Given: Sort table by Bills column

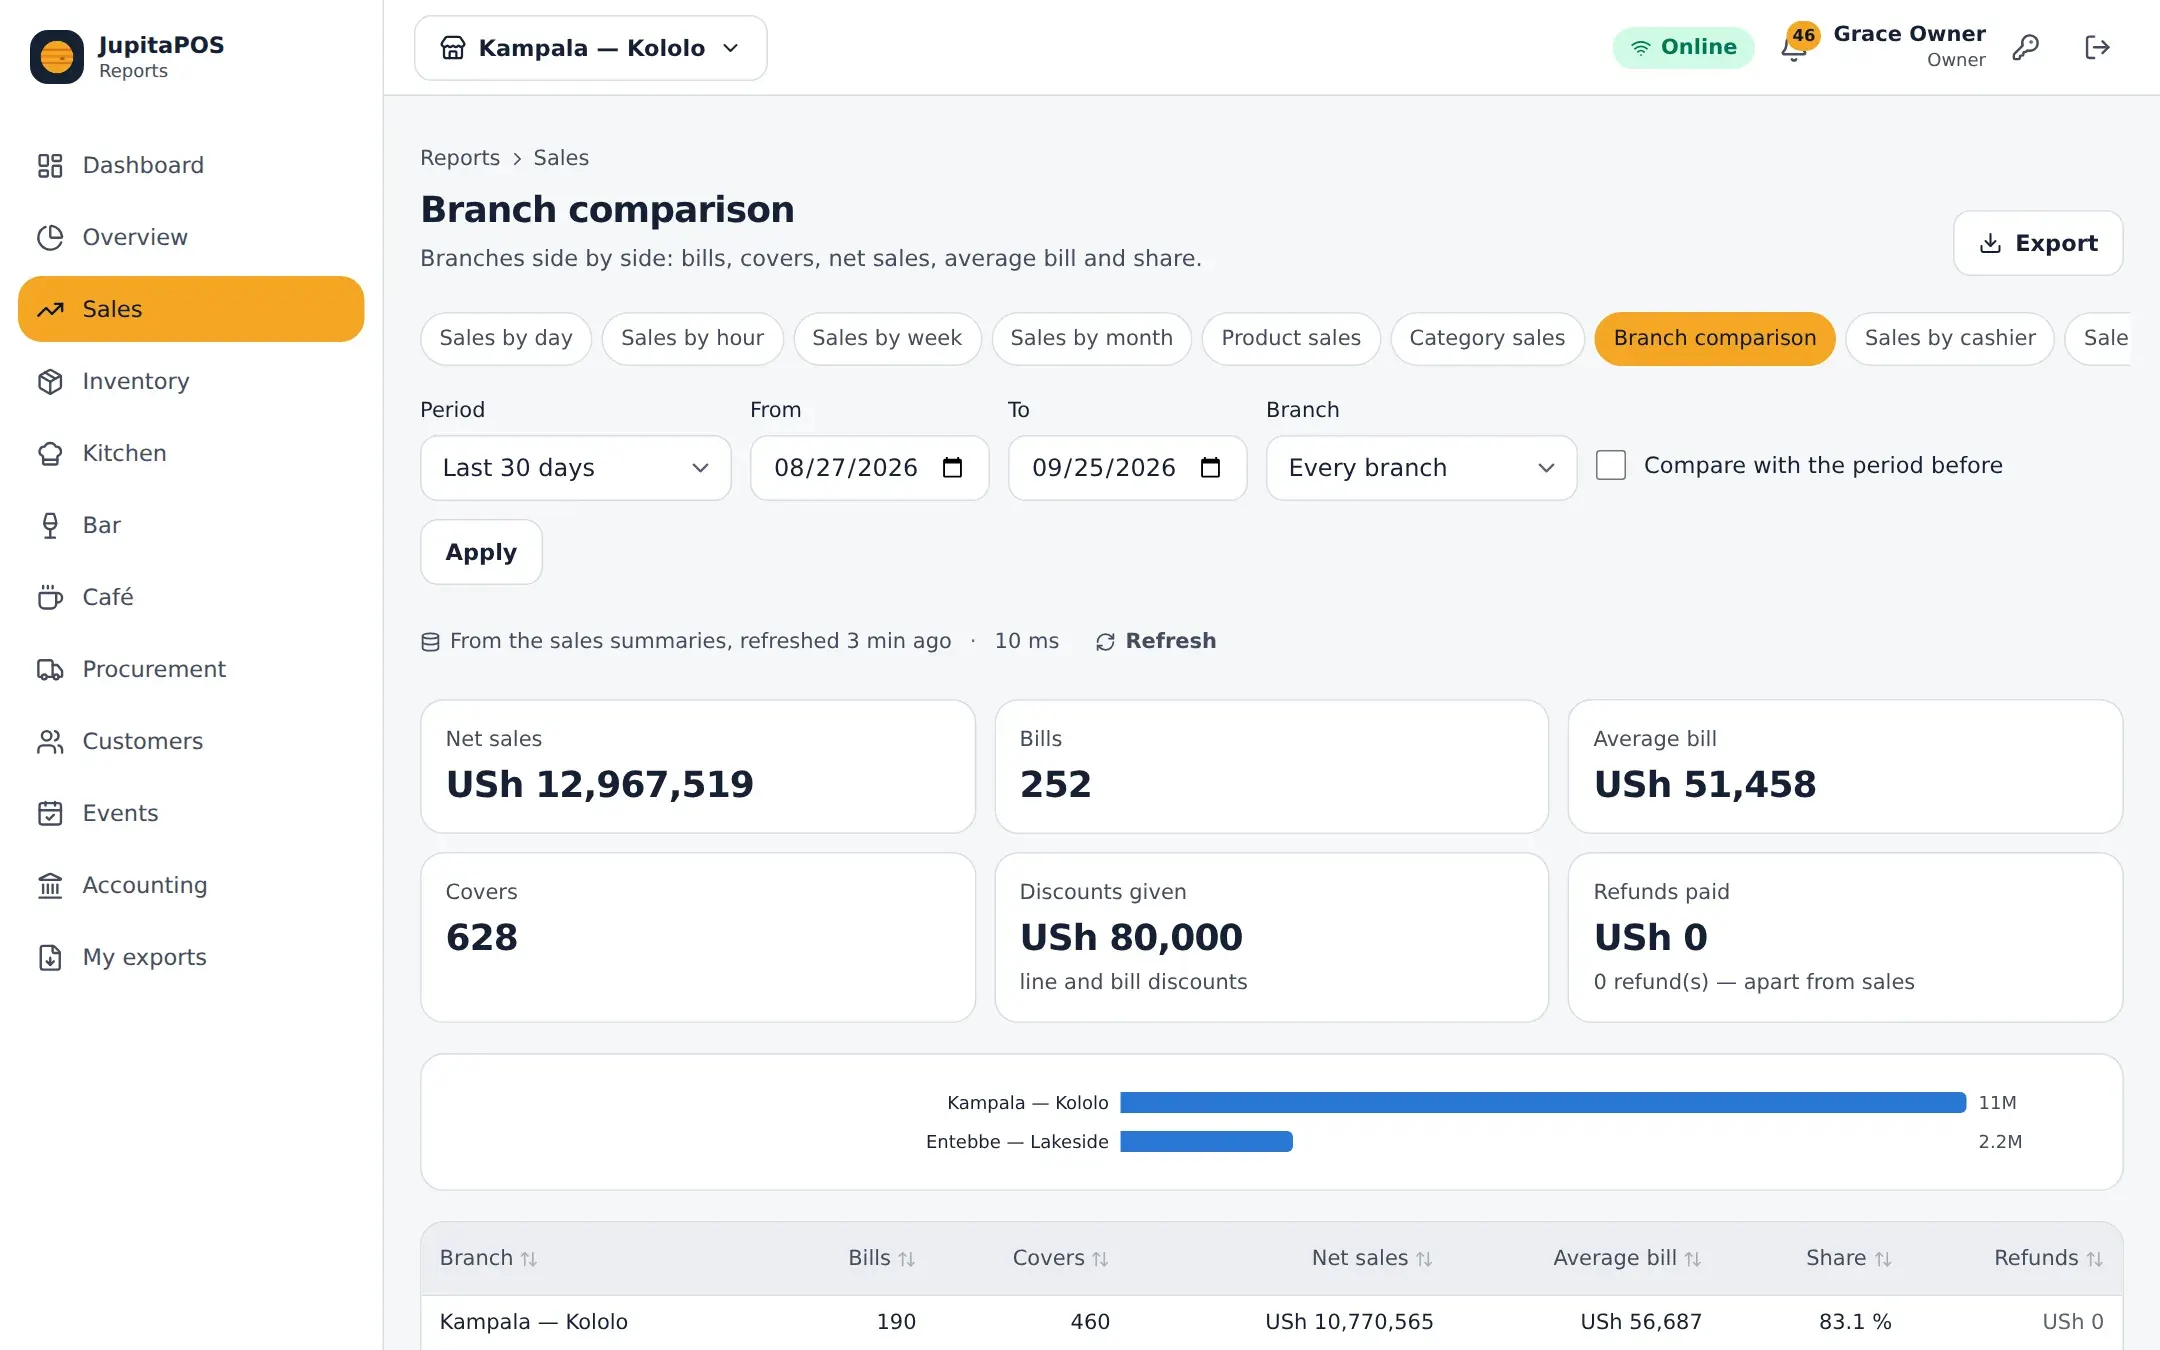Looking at the screenshot, I should click(881, 1258).
